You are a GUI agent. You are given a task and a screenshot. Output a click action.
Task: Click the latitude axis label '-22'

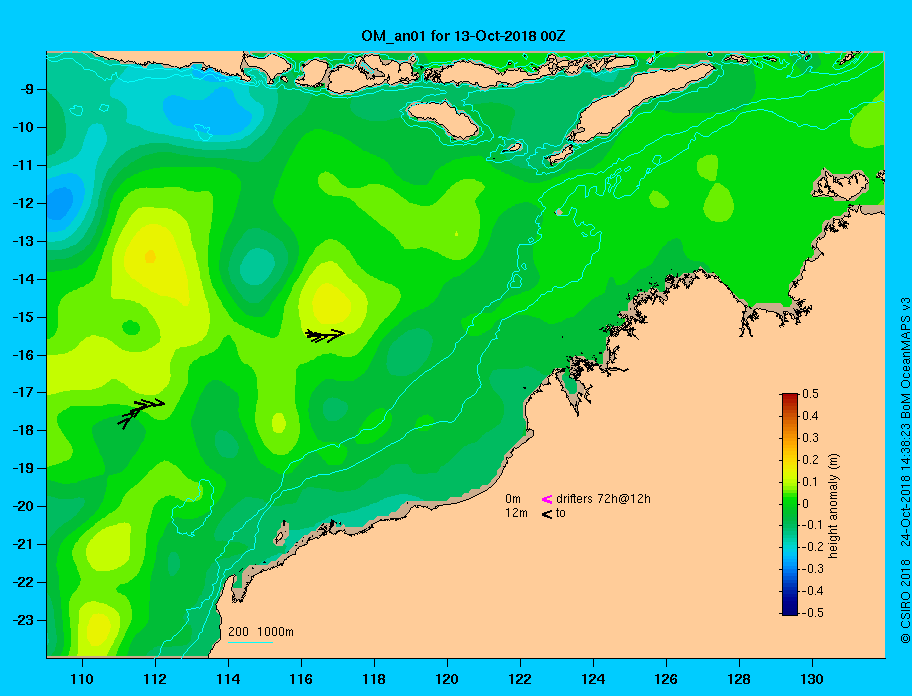click(x=24, y=582)
